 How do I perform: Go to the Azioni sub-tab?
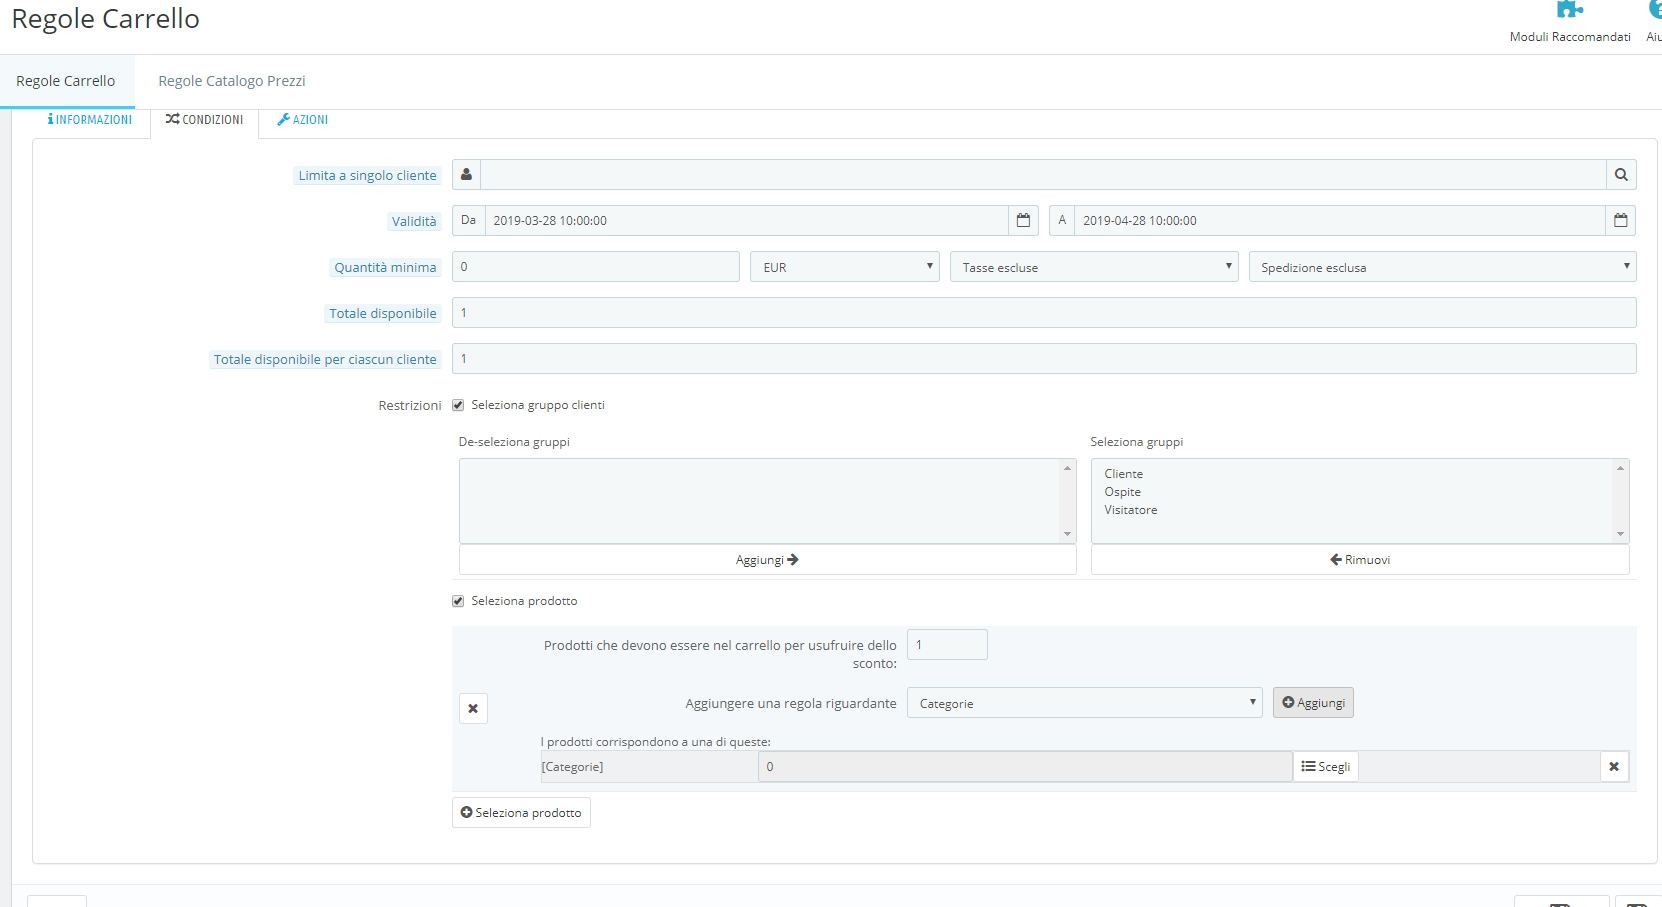[303, 120]
